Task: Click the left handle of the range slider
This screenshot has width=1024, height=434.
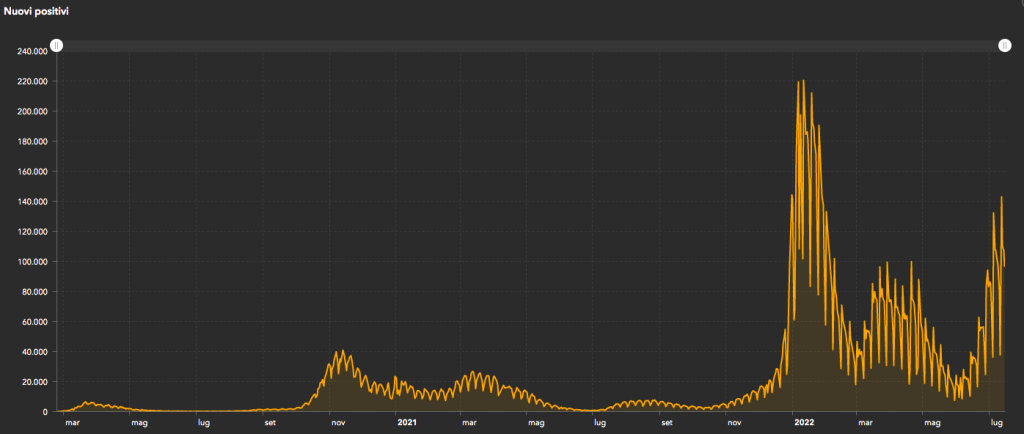Action: pos(57,46)
